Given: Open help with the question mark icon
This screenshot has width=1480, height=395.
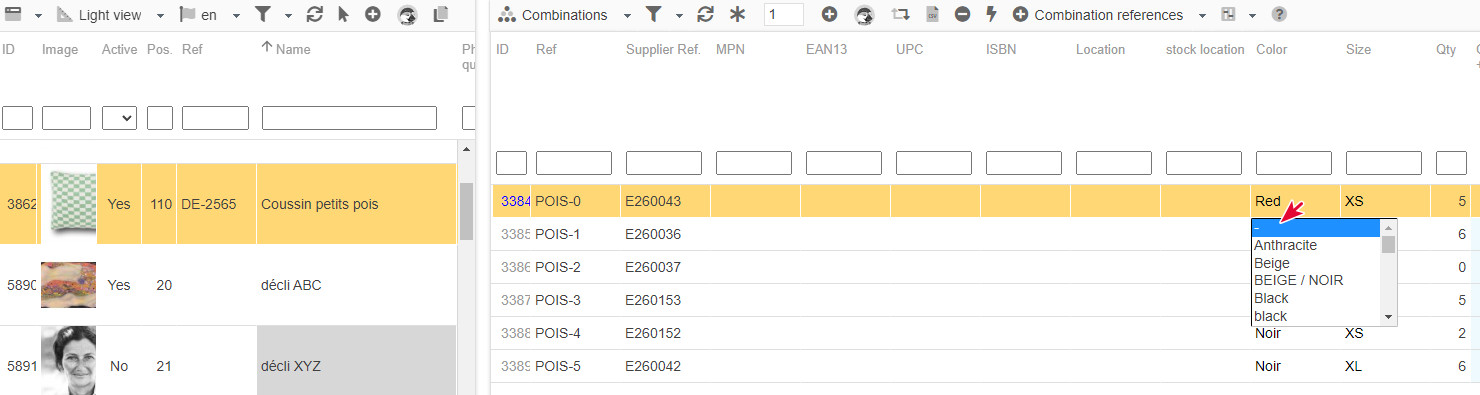Looking at the screenshot, I should click(x=1279, y=15).
